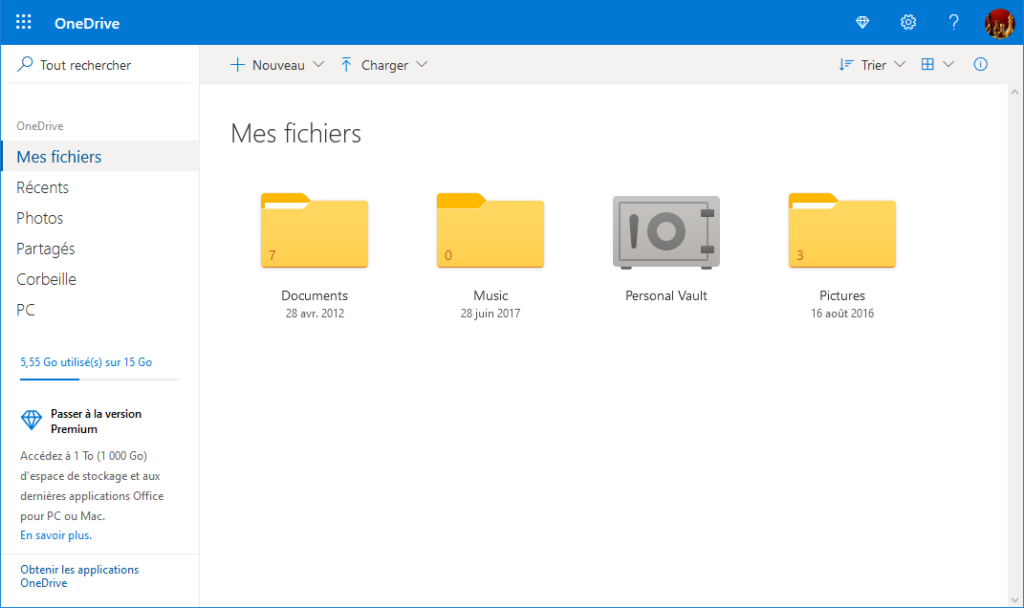The height and width of the screenshot is (608, 1024).
Task: Click the grid view layout icon
Action: pyautogui.click(x=927, y=64)
